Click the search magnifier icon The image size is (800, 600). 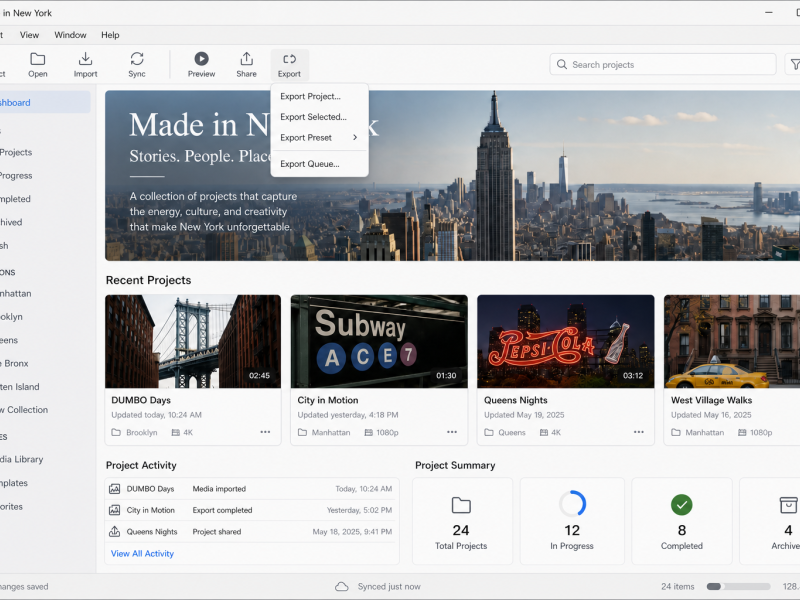[x=562, y=64]
